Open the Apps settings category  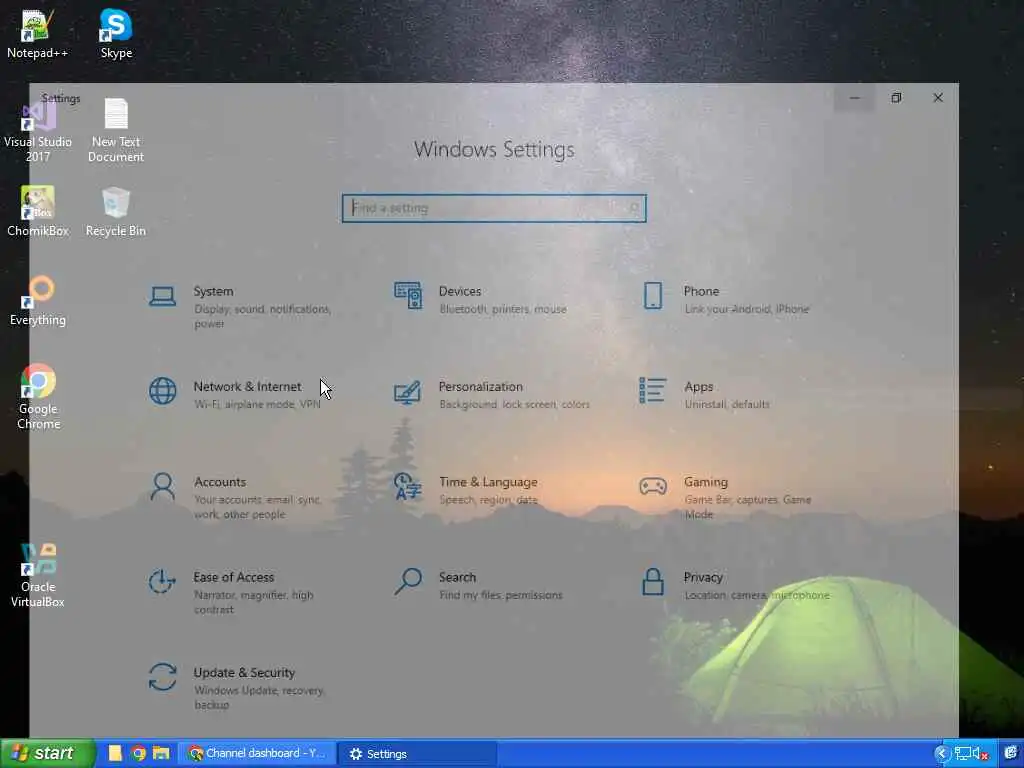(704, 394)
